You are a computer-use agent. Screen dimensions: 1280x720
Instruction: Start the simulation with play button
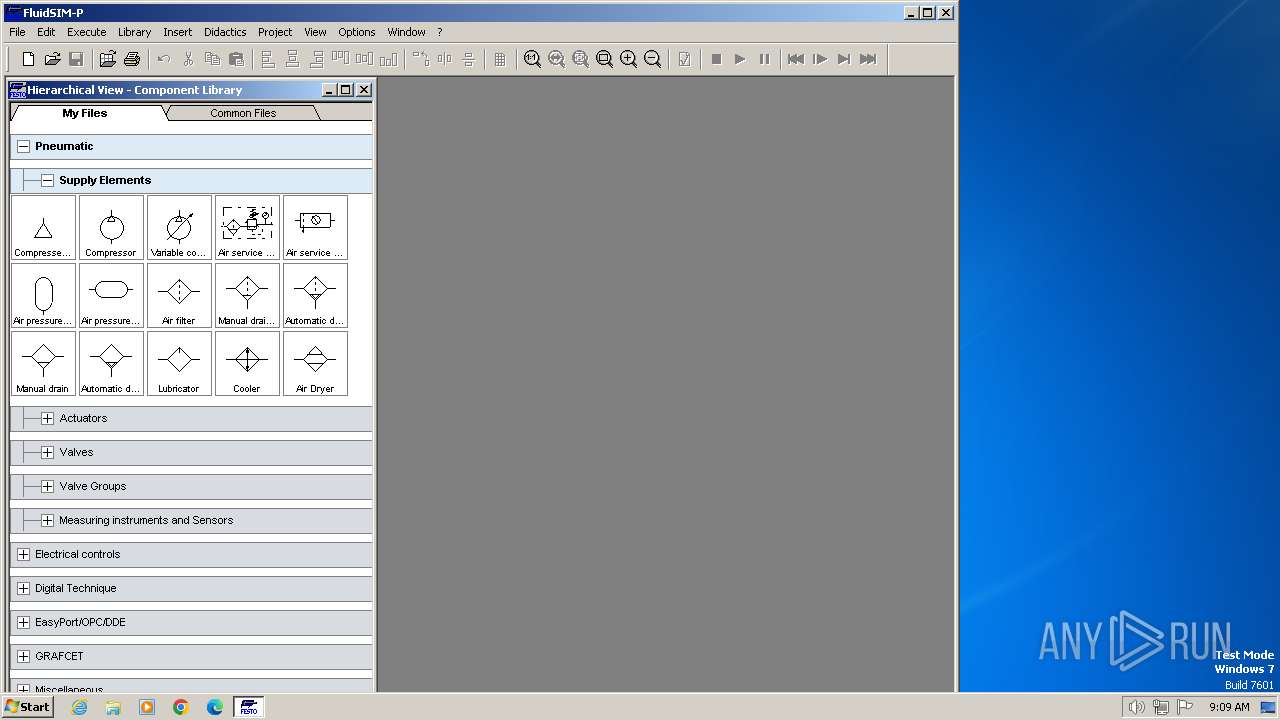coord(740,59)
